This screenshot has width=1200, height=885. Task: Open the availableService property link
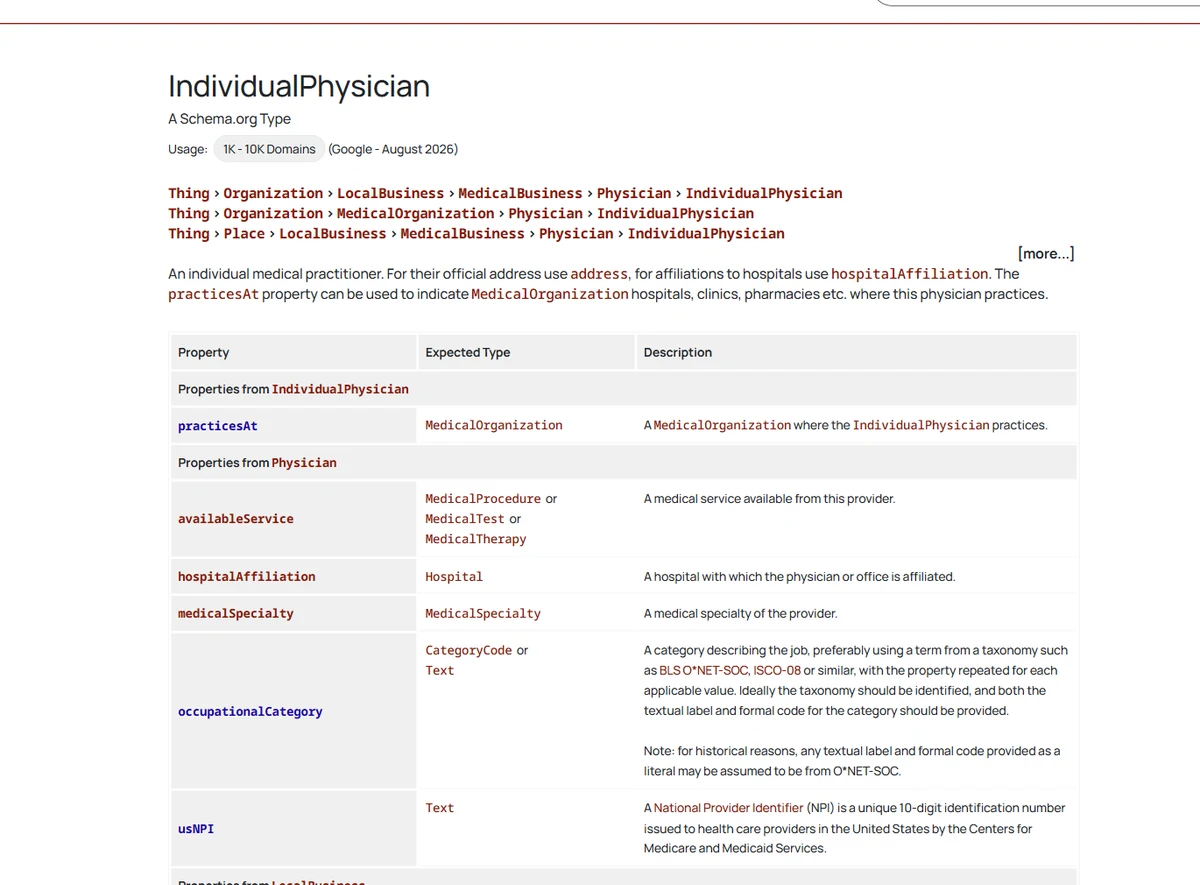(x=236, y=519)
